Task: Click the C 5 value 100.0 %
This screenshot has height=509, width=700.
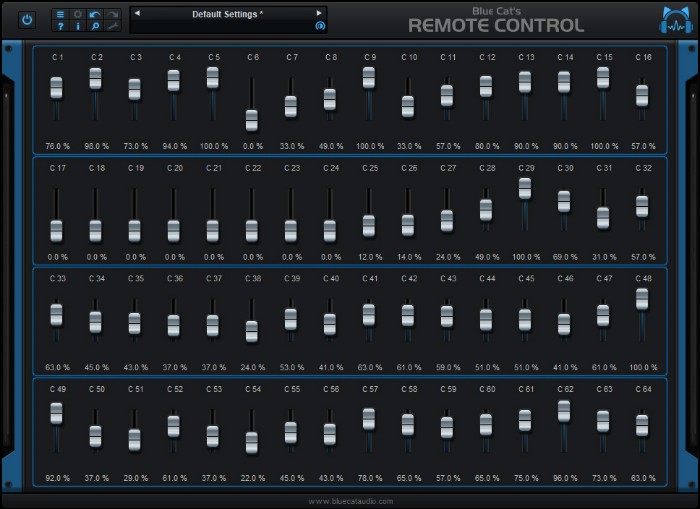Action: click(214, 146)
